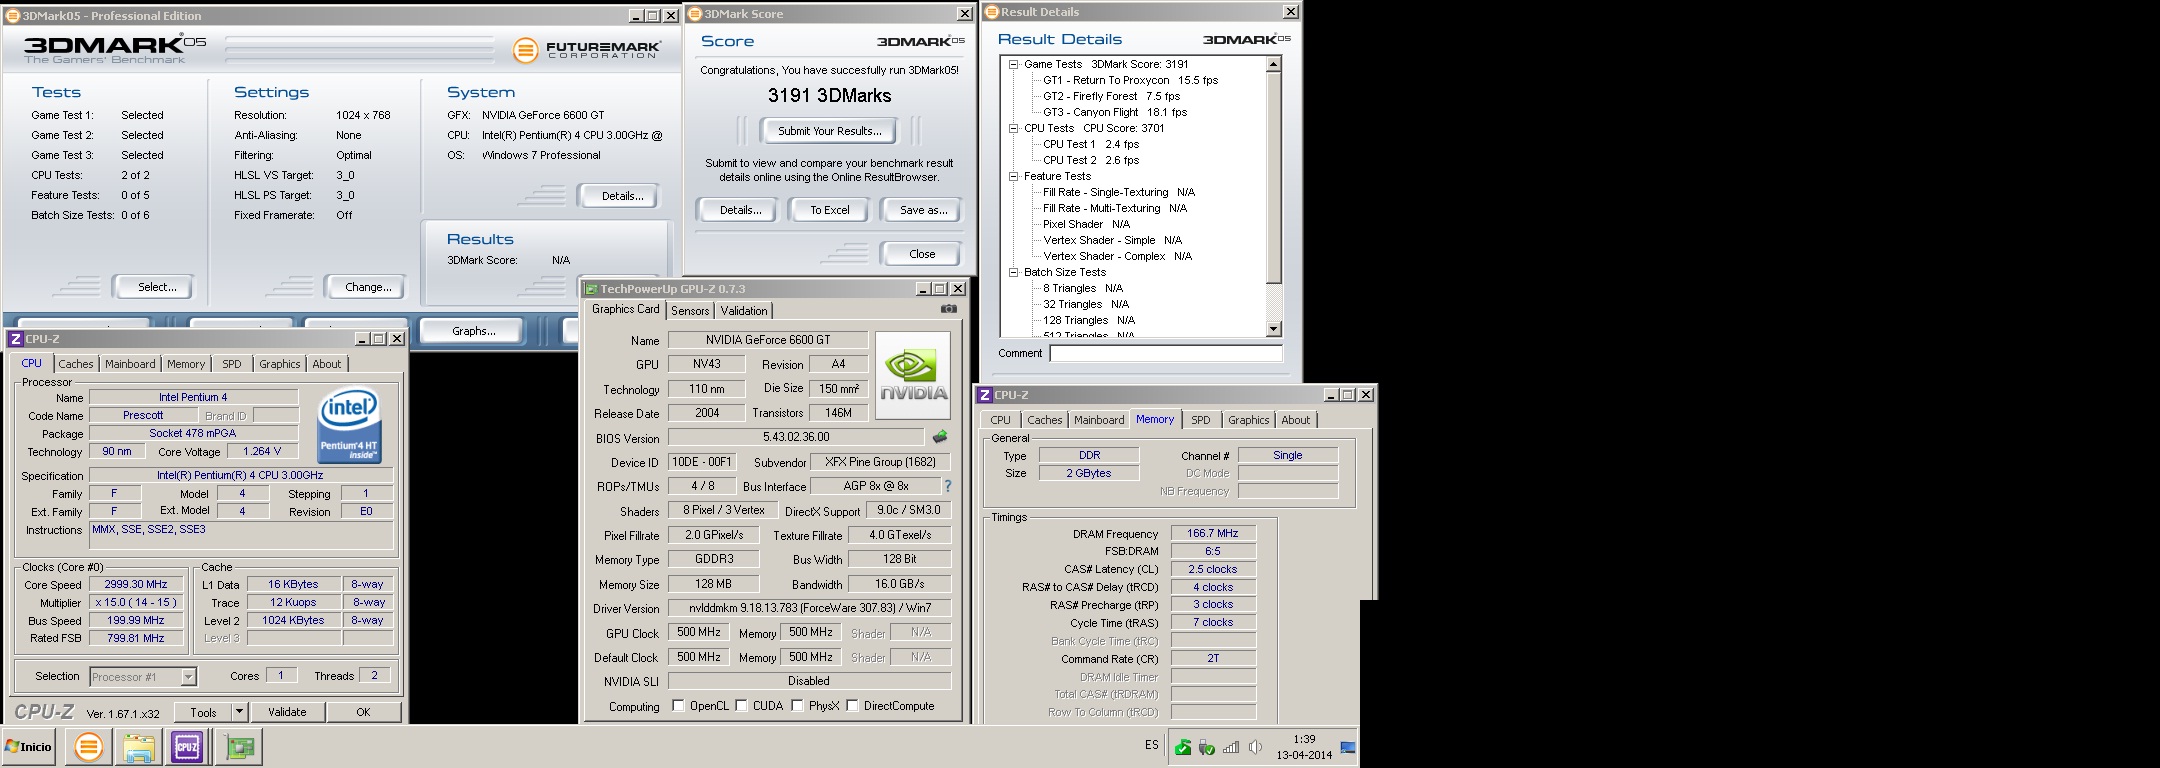This screenshot has width=2160, height=768.
Task: Toggle the PhysX checkbox
Action: pos(797,705)
